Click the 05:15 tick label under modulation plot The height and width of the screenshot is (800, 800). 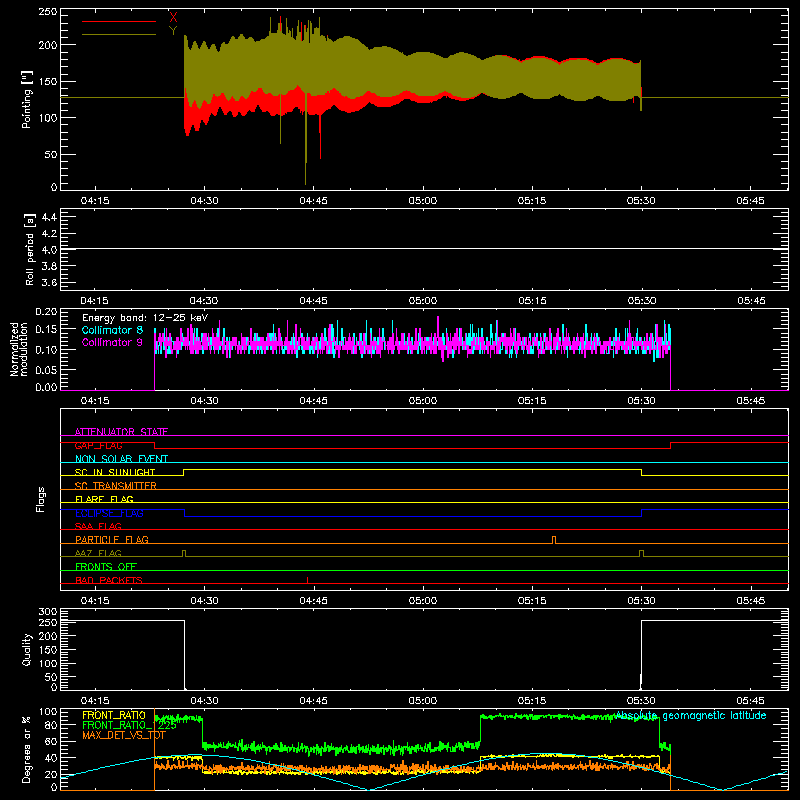click(532, 401)
